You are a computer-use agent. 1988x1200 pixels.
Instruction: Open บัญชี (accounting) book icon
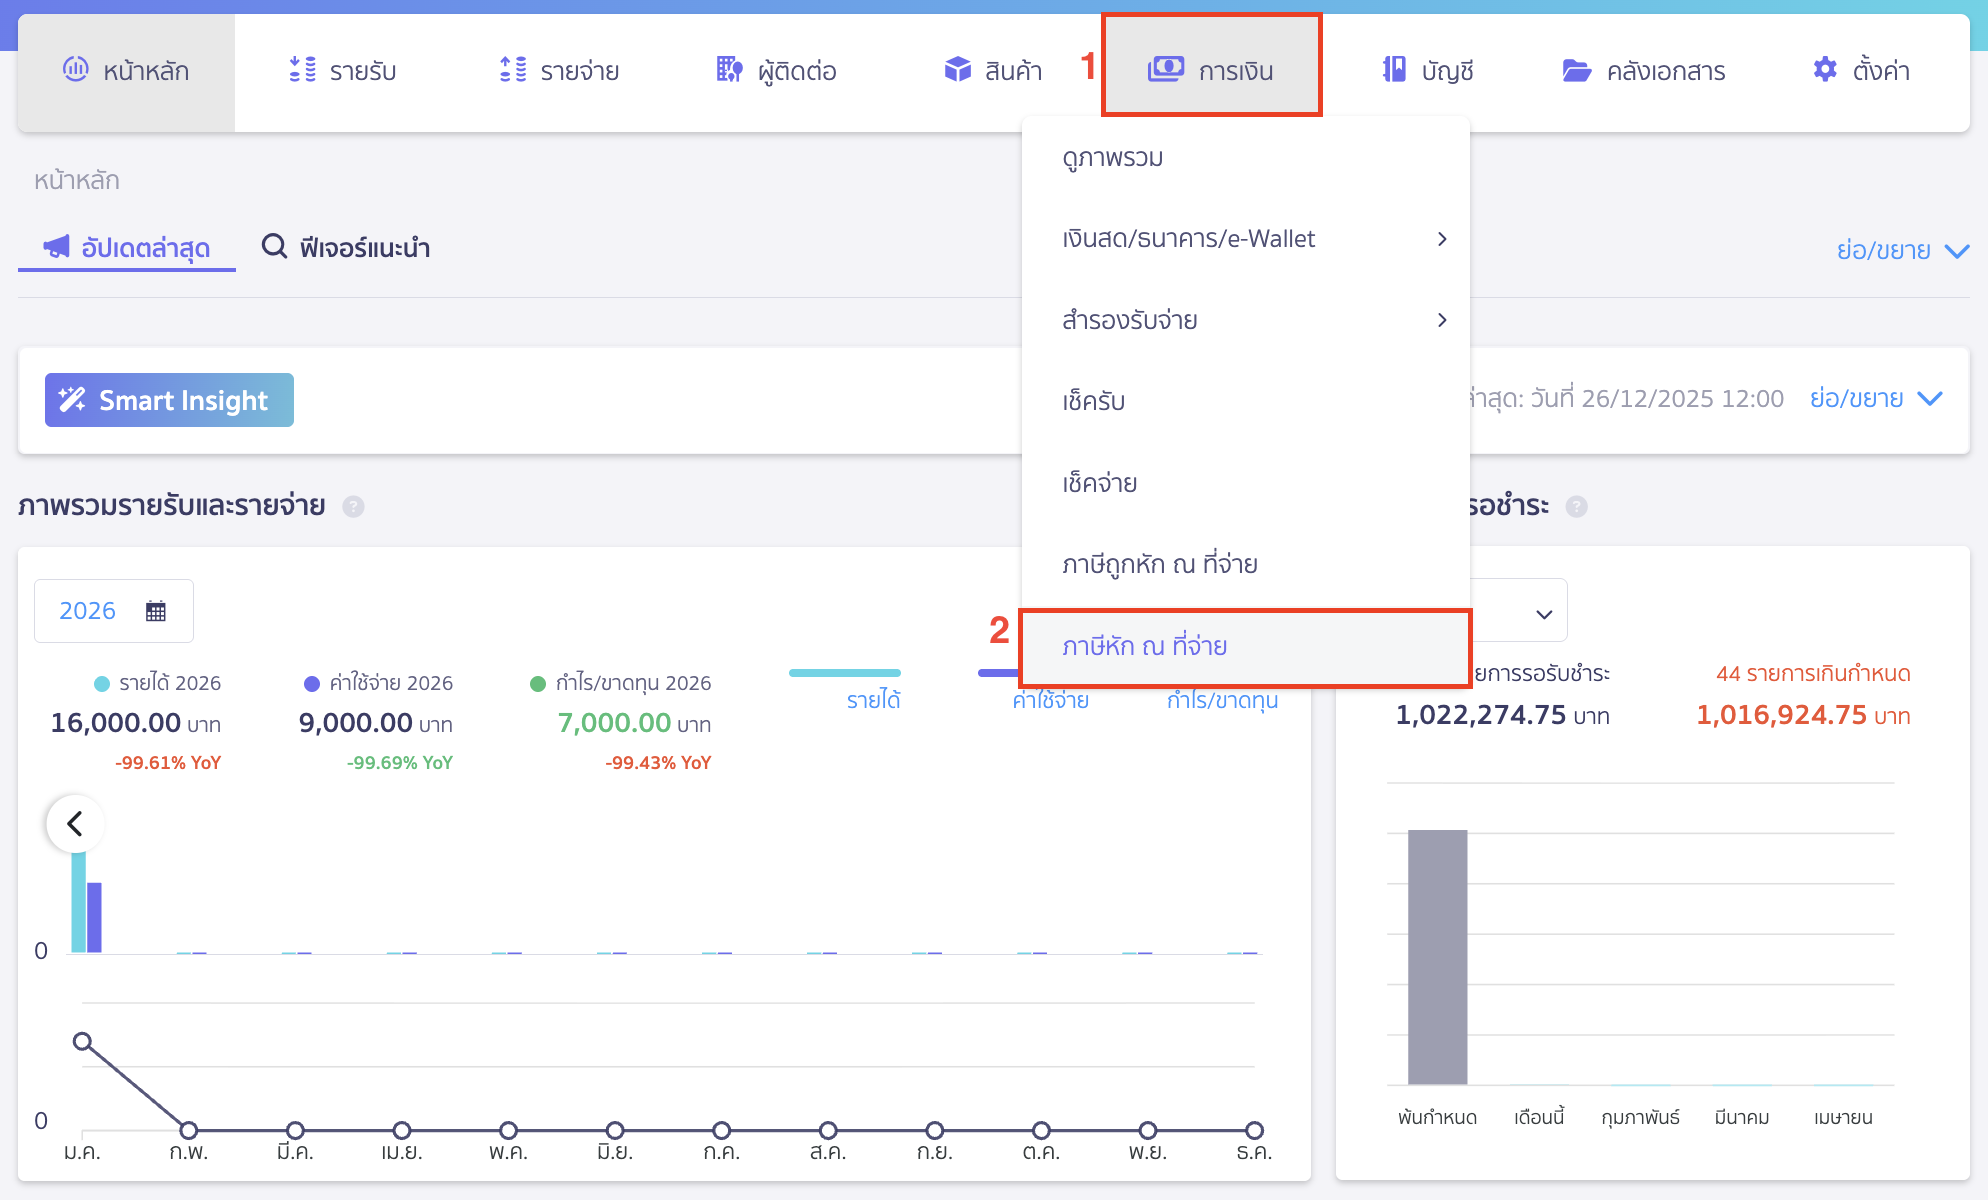(x=1394, y=70)
